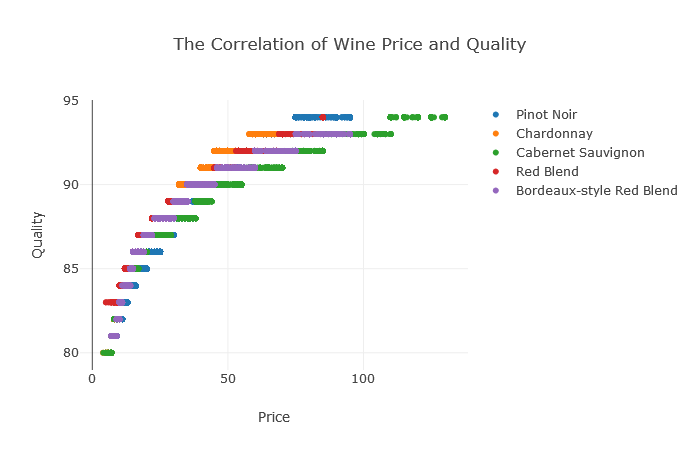700x450 pixels.
Task: Click the 100 tick label on Price axis
Action: pyautogui.click(x=363, y=379)
